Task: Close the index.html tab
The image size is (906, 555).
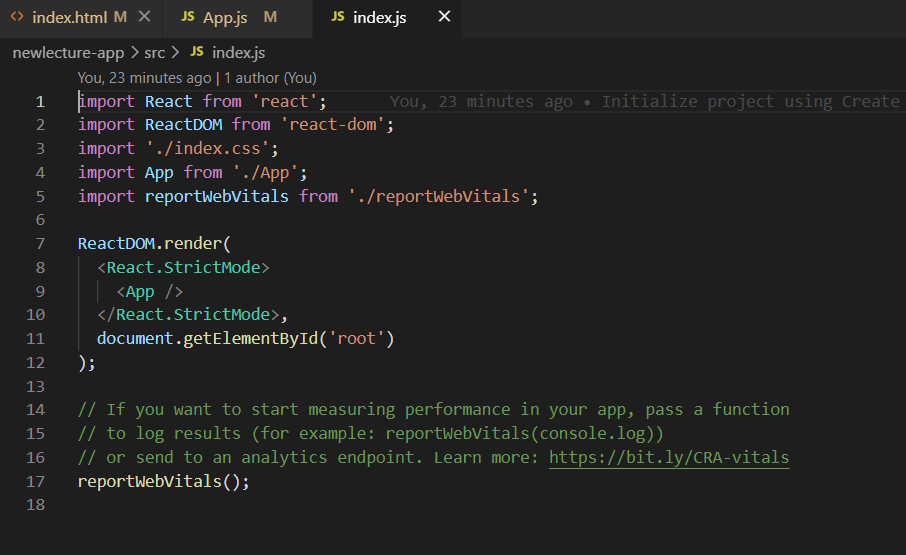Action: click(x=144, y=17)
